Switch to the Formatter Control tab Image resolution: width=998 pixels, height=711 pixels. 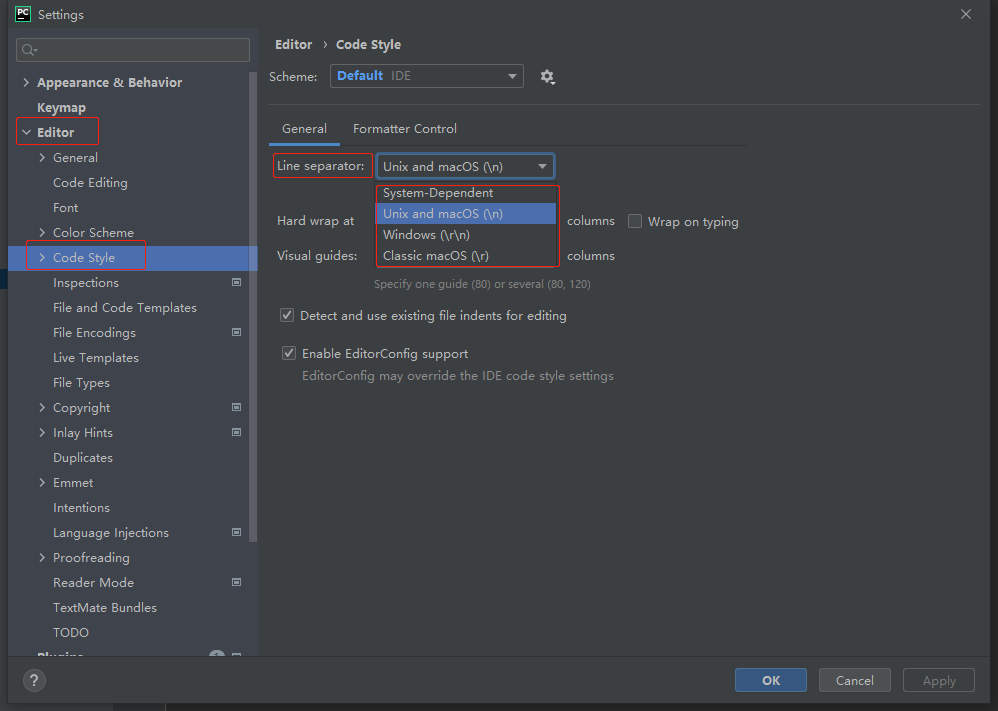click(405, 129)
